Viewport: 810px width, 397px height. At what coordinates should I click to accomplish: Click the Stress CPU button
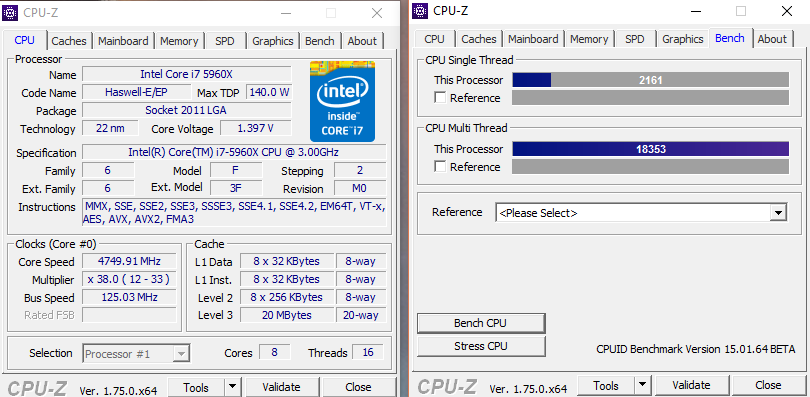481,346
